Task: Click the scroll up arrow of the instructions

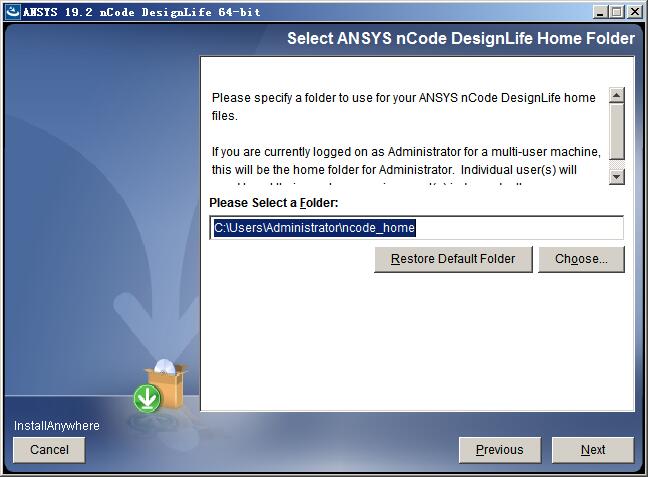Action: (617, 95)
